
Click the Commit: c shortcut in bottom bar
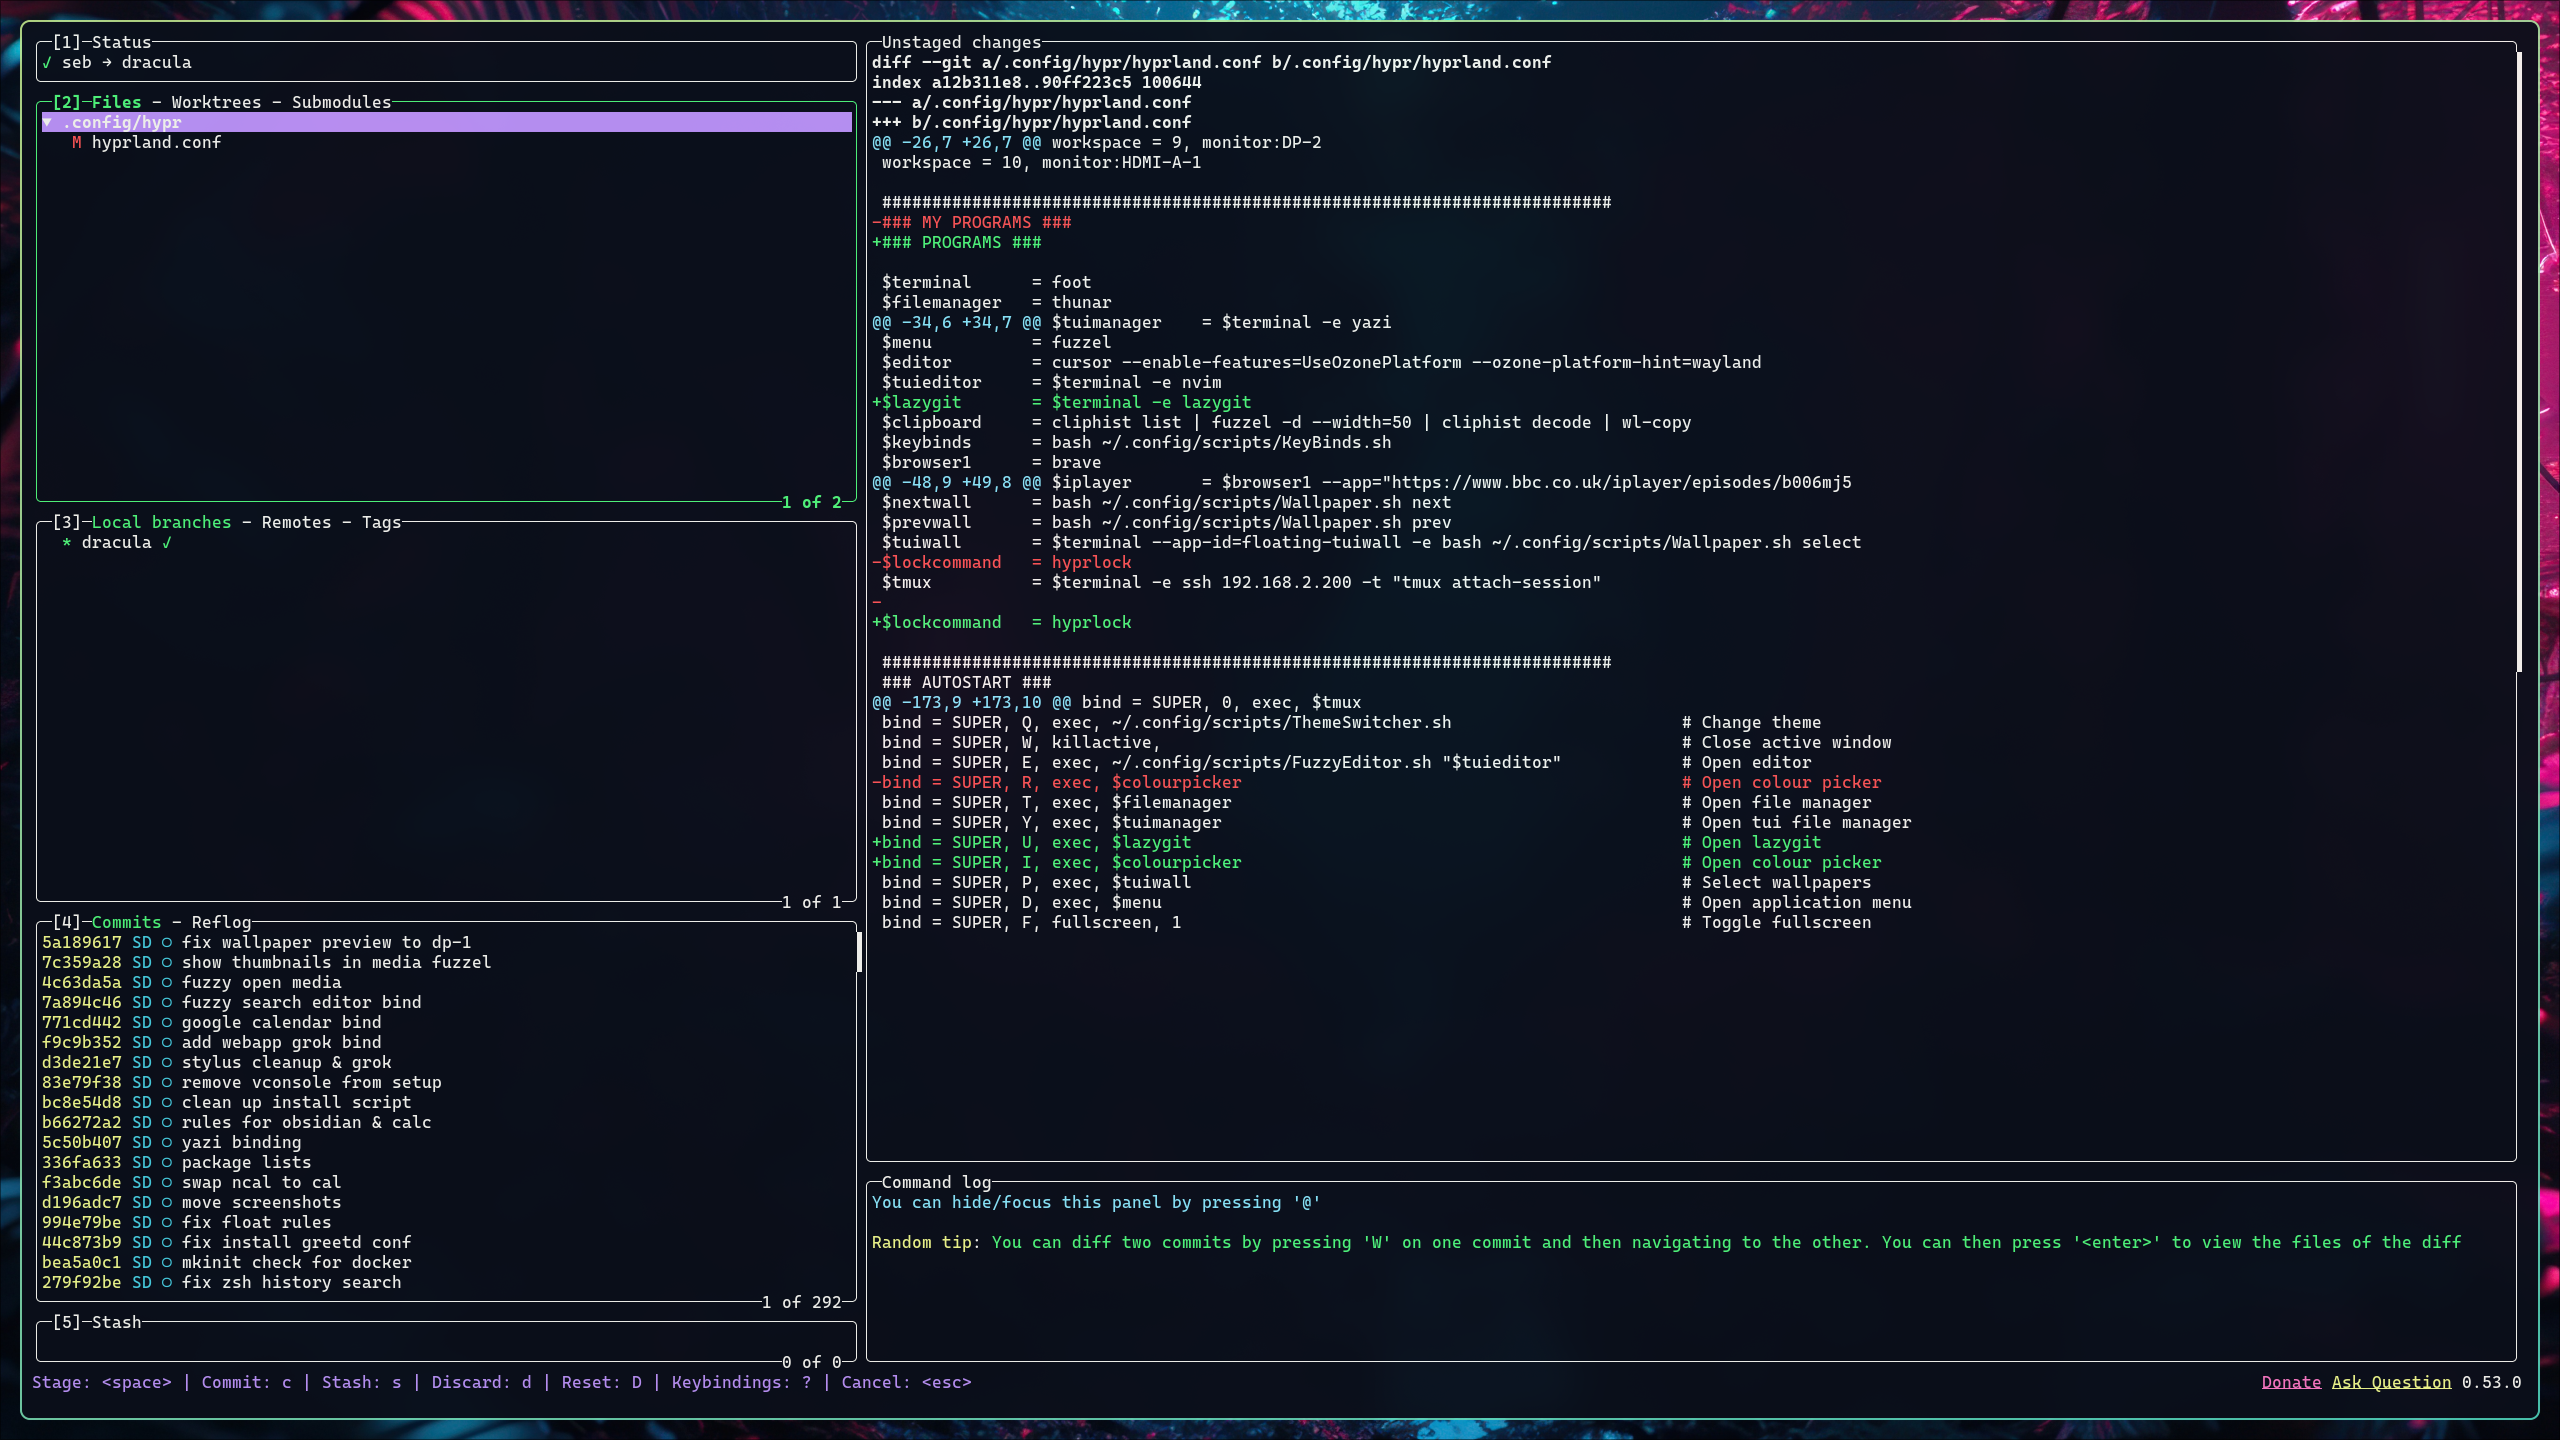pos(246,1382)
